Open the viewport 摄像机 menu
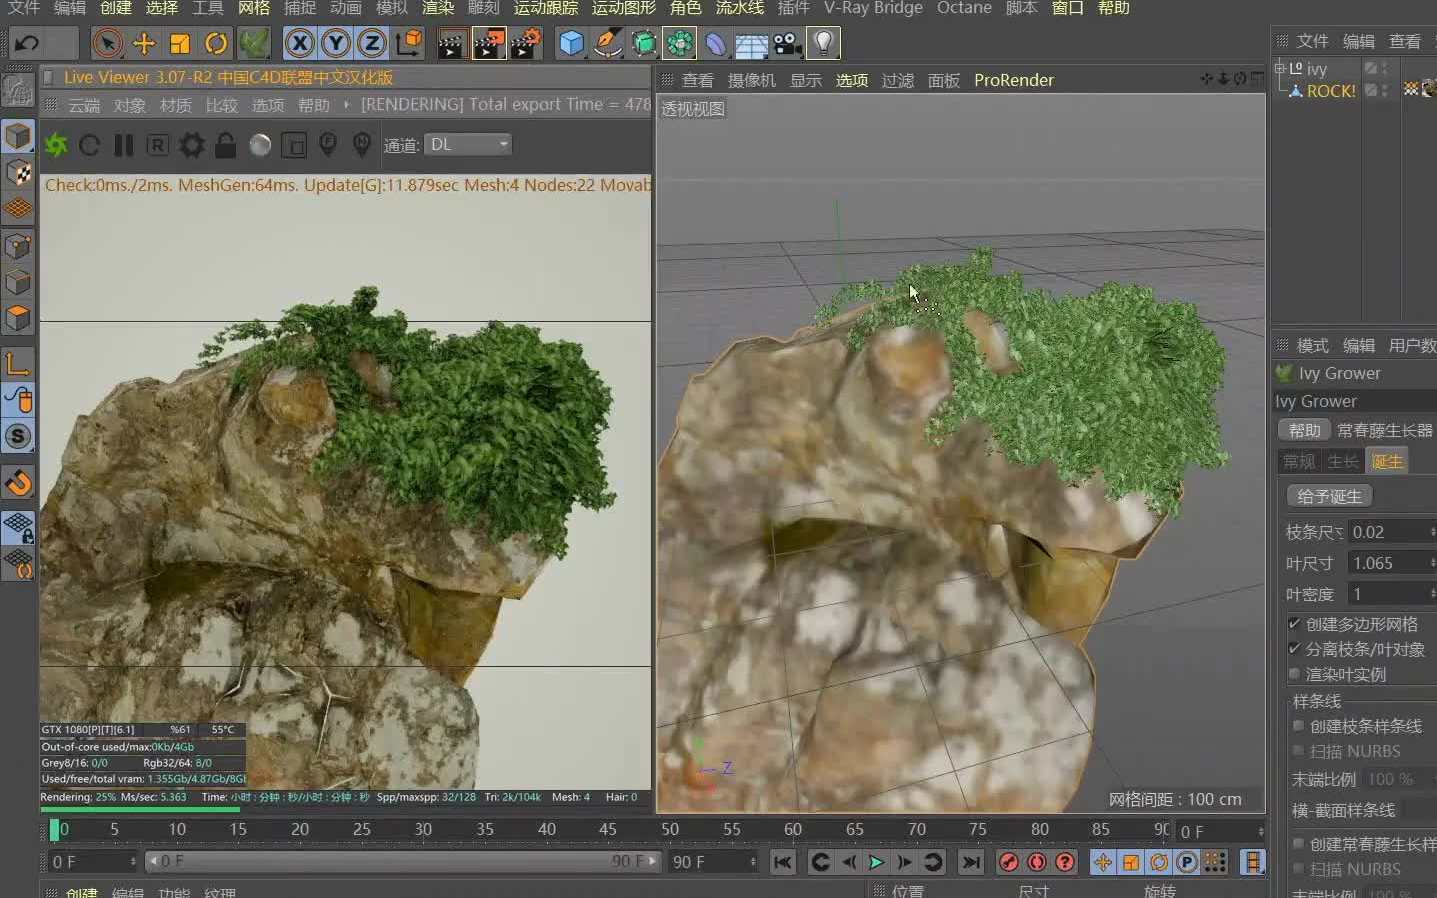The width and height of the screenshot is (1437, 898). pyautogui.click(x=752, y=80)
